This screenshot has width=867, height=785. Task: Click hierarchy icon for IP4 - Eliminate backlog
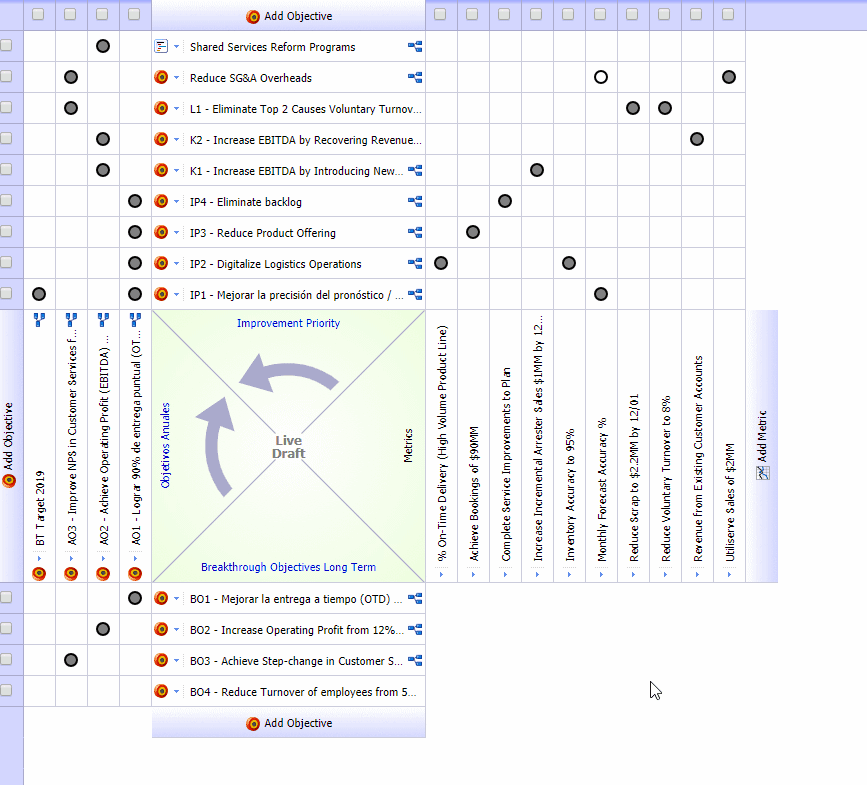click(414, 202)
